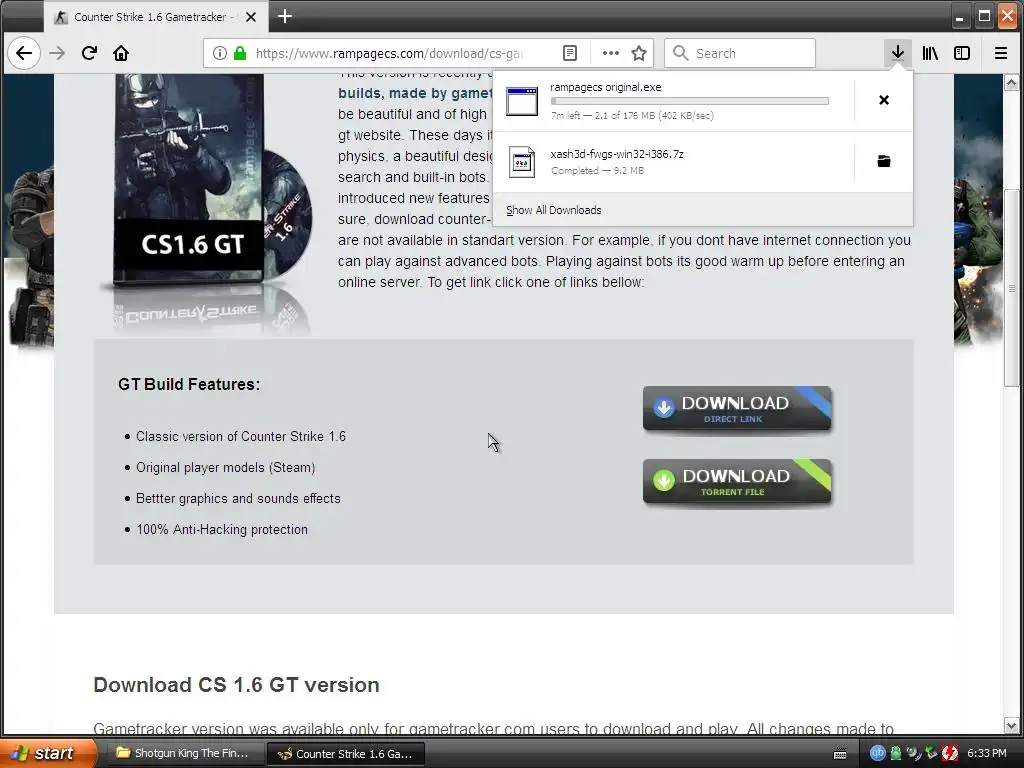Click the Download Torrent File button

tap(737, 482)
